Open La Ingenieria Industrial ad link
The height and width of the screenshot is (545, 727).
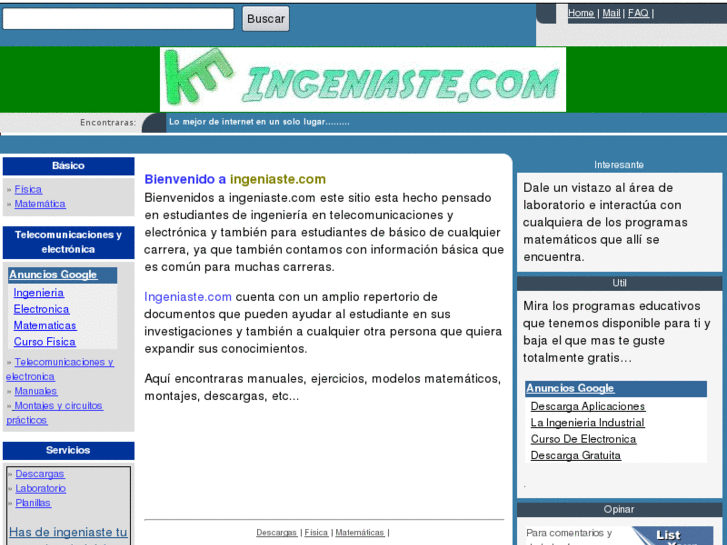point(587,423)
